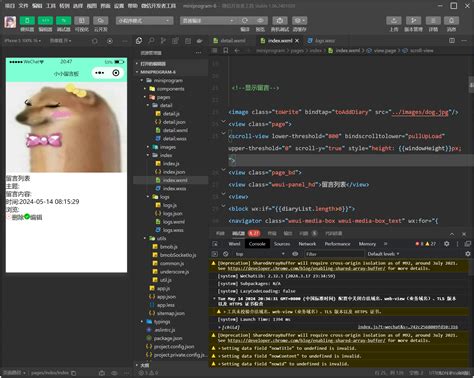Click the clear console icon

point(226,254)
